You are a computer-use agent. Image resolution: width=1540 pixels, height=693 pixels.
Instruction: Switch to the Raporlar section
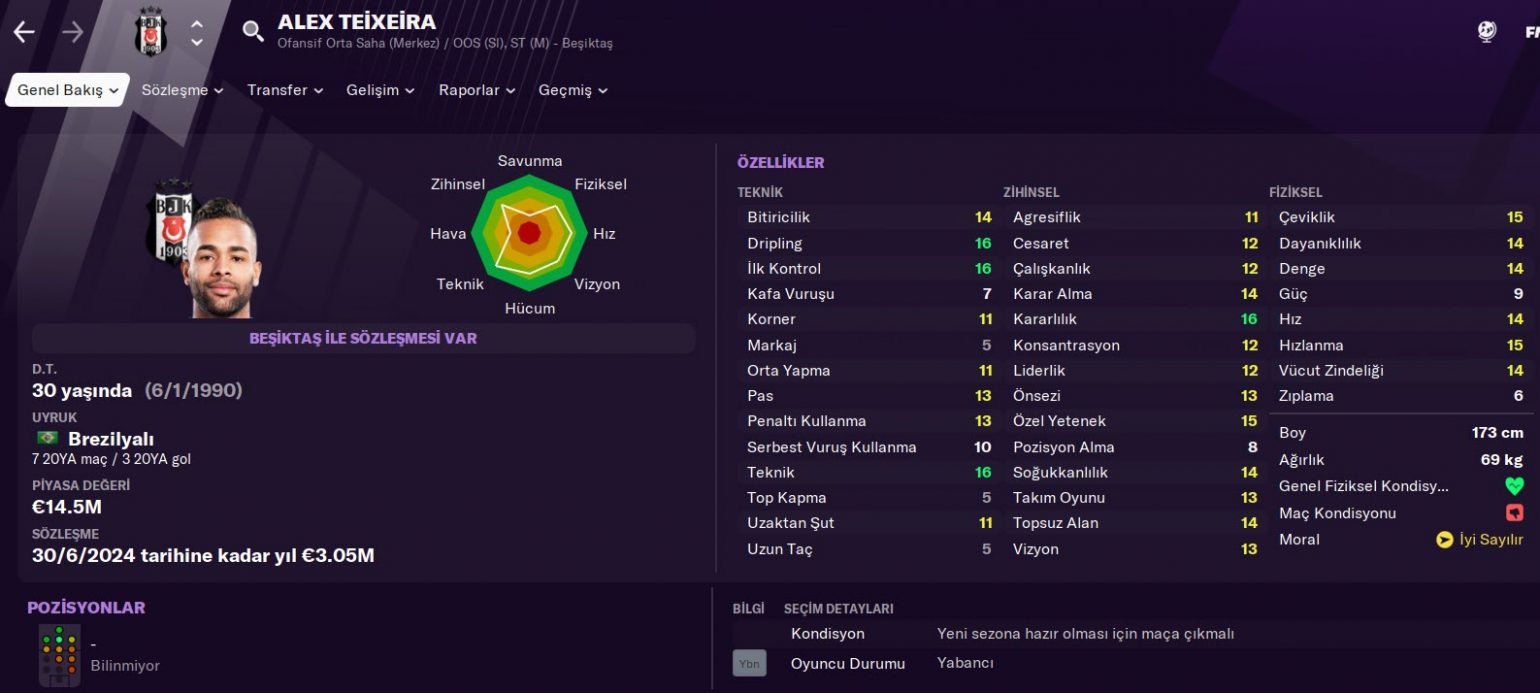(476, 89)
